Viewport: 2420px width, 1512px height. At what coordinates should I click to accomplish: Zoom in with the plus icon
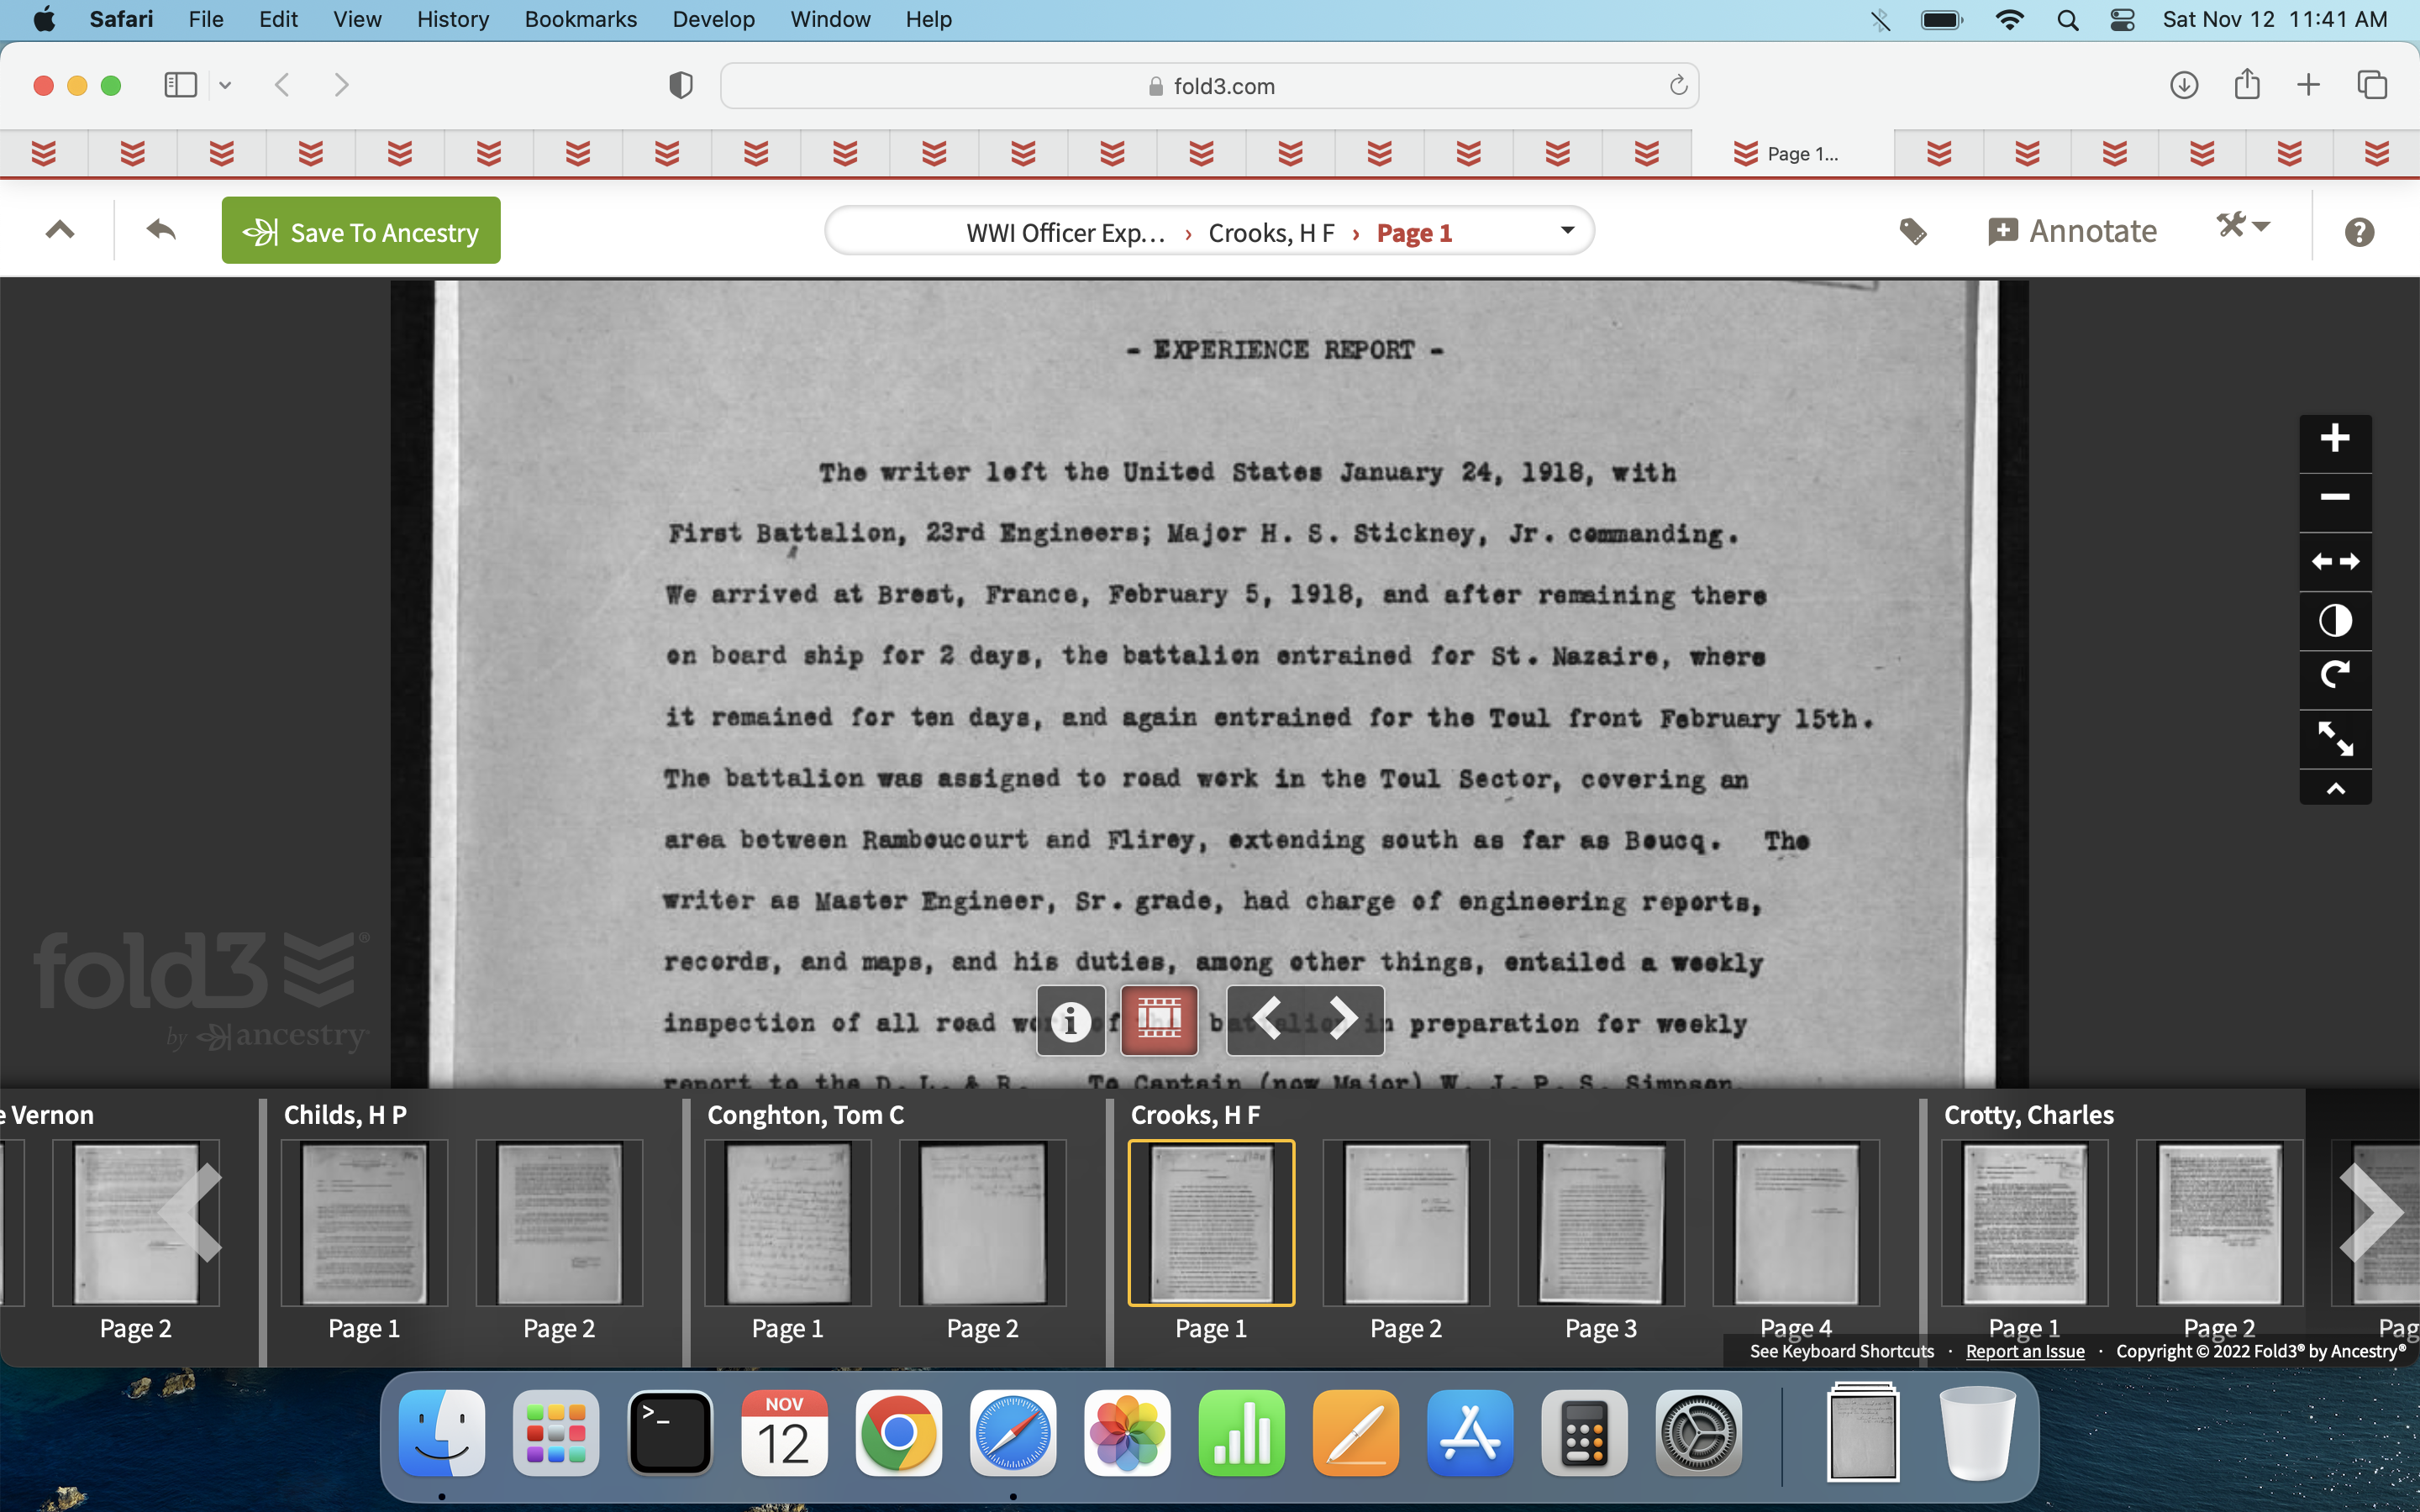point(2334,439)
